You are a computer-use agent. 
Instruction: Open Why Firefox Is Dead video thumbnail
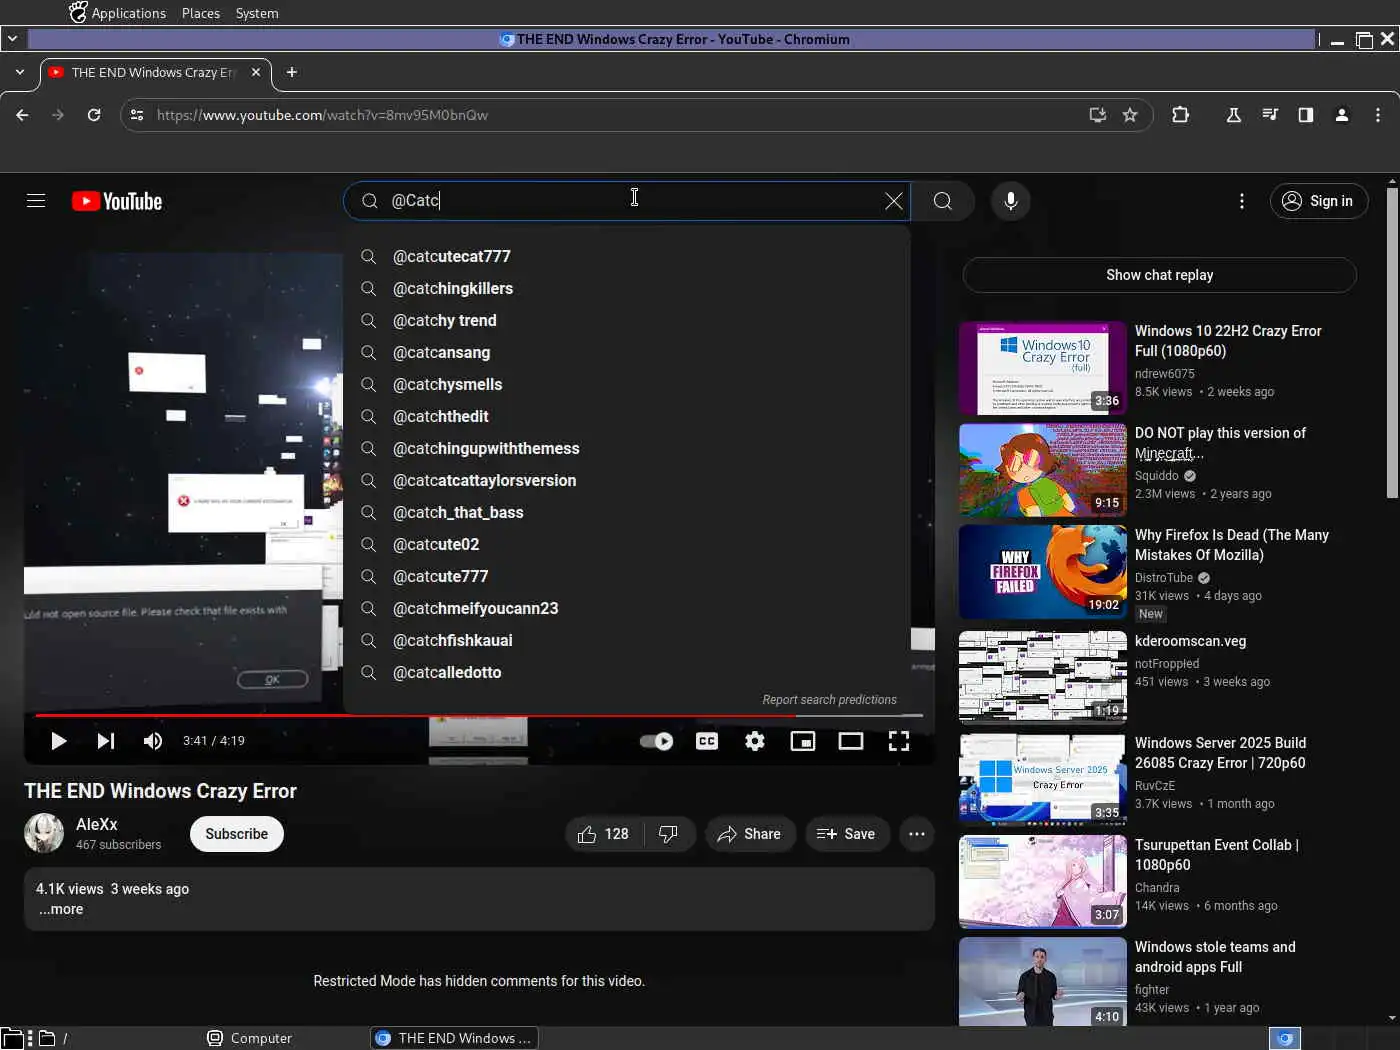coord(1042,572)
